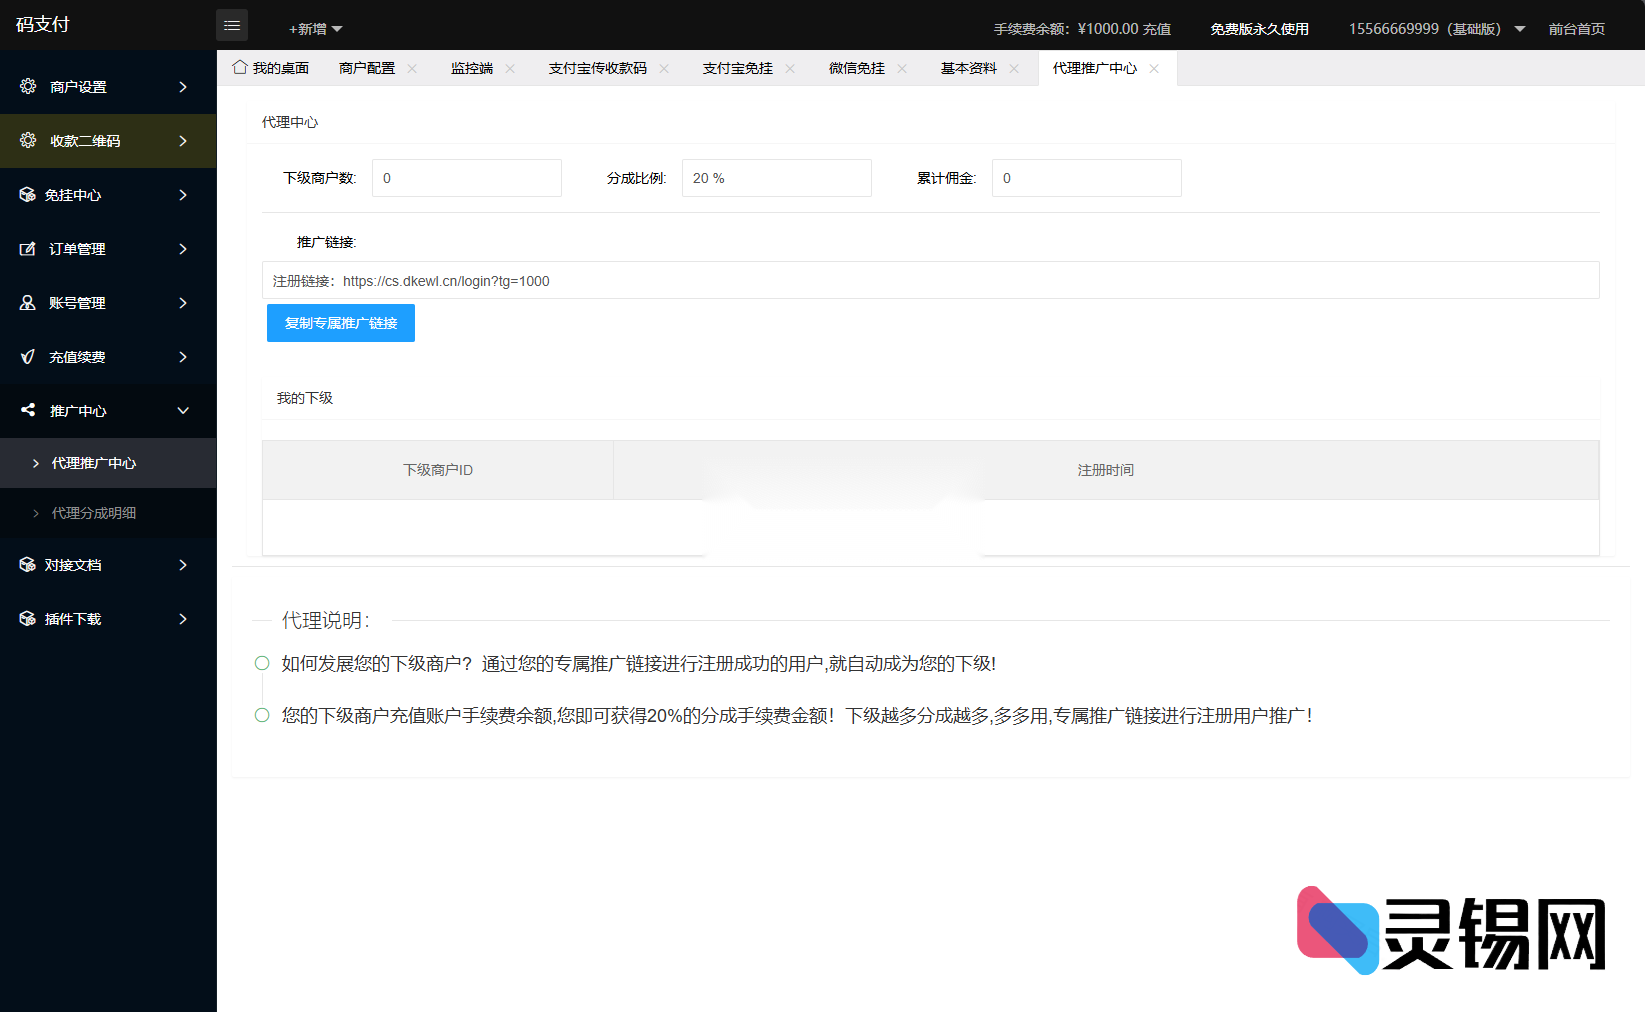Click the 复制专属推广链接 button
The image size is (1645, 1012).
(340, 322)
